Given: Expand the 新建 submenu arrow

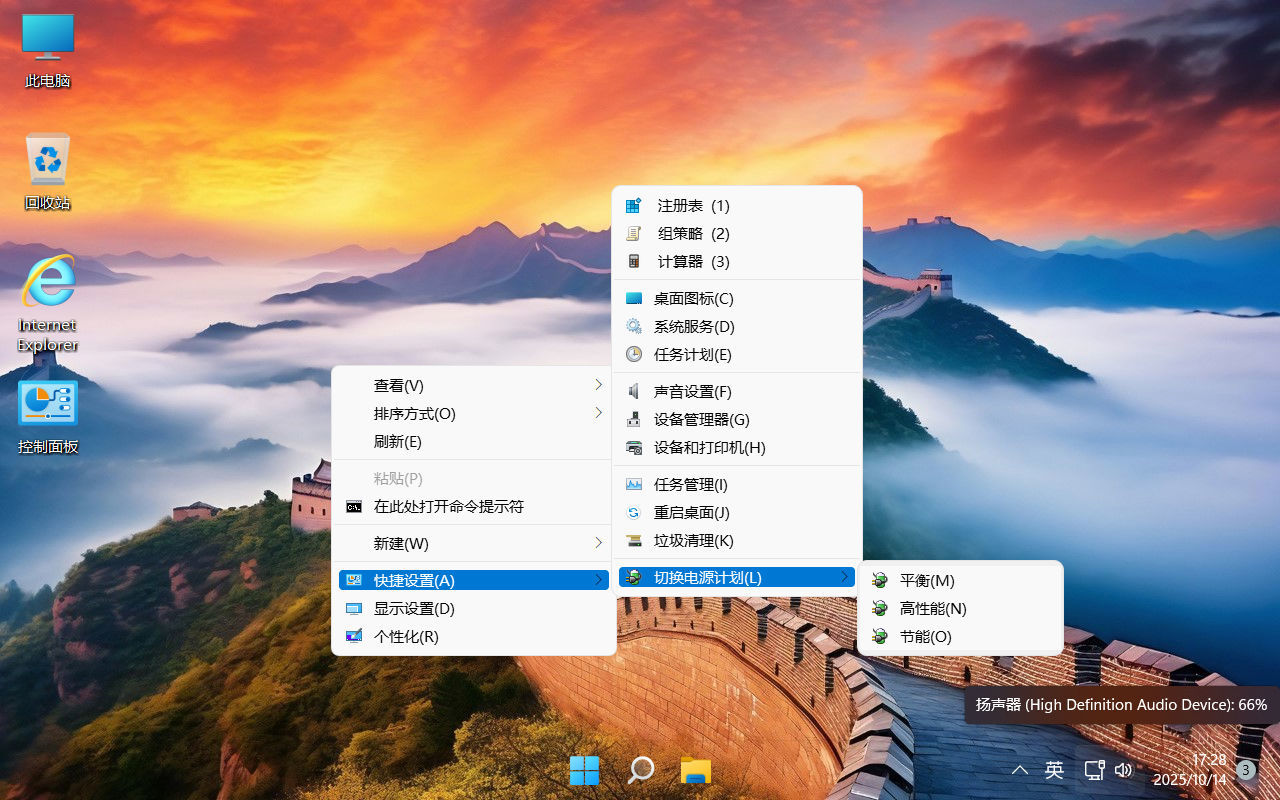Looking at the screenshot, I should [598, 543].
